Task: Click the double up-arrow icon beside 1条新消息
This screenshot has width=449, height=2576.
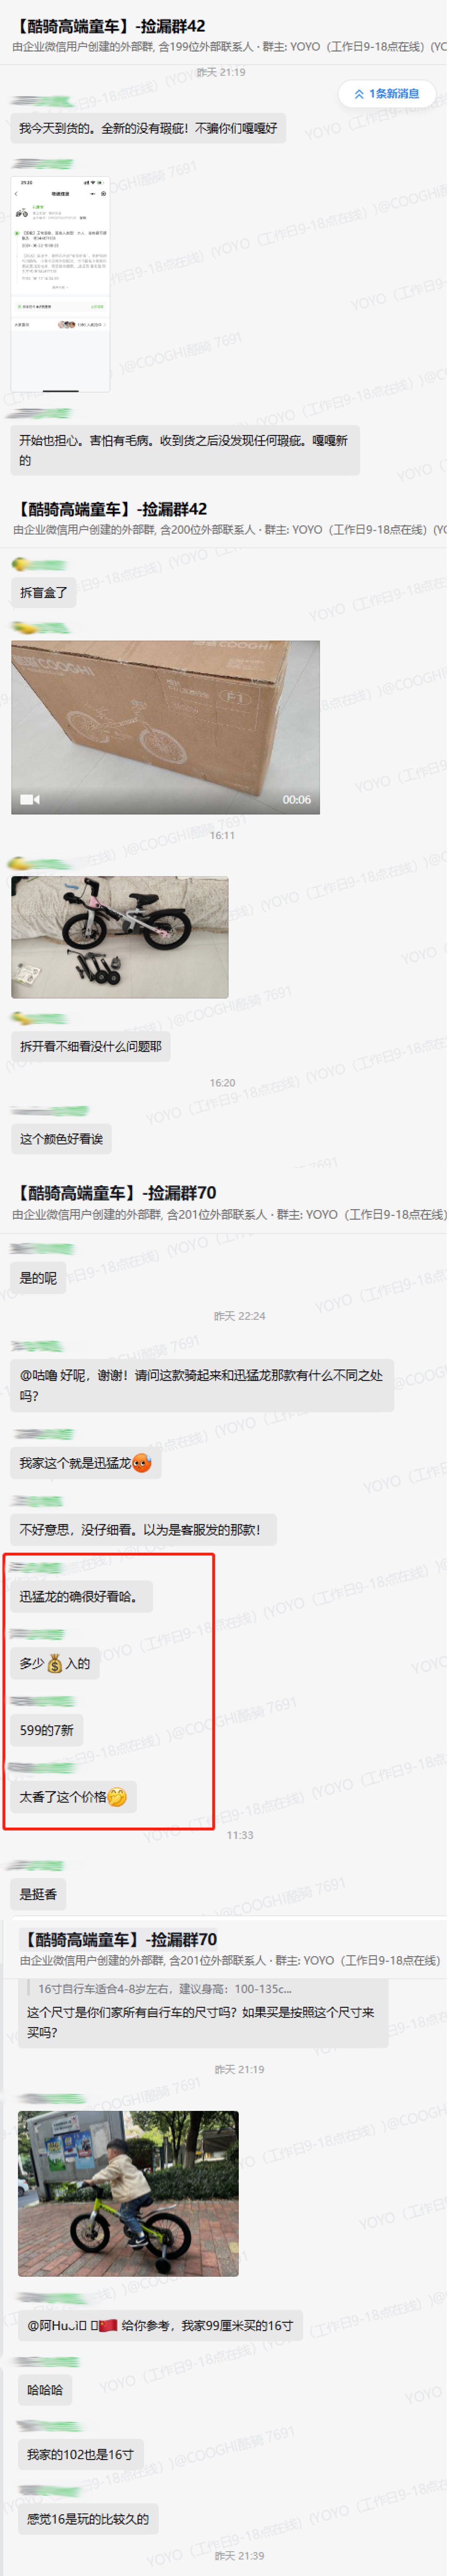Action: point(358,94)
